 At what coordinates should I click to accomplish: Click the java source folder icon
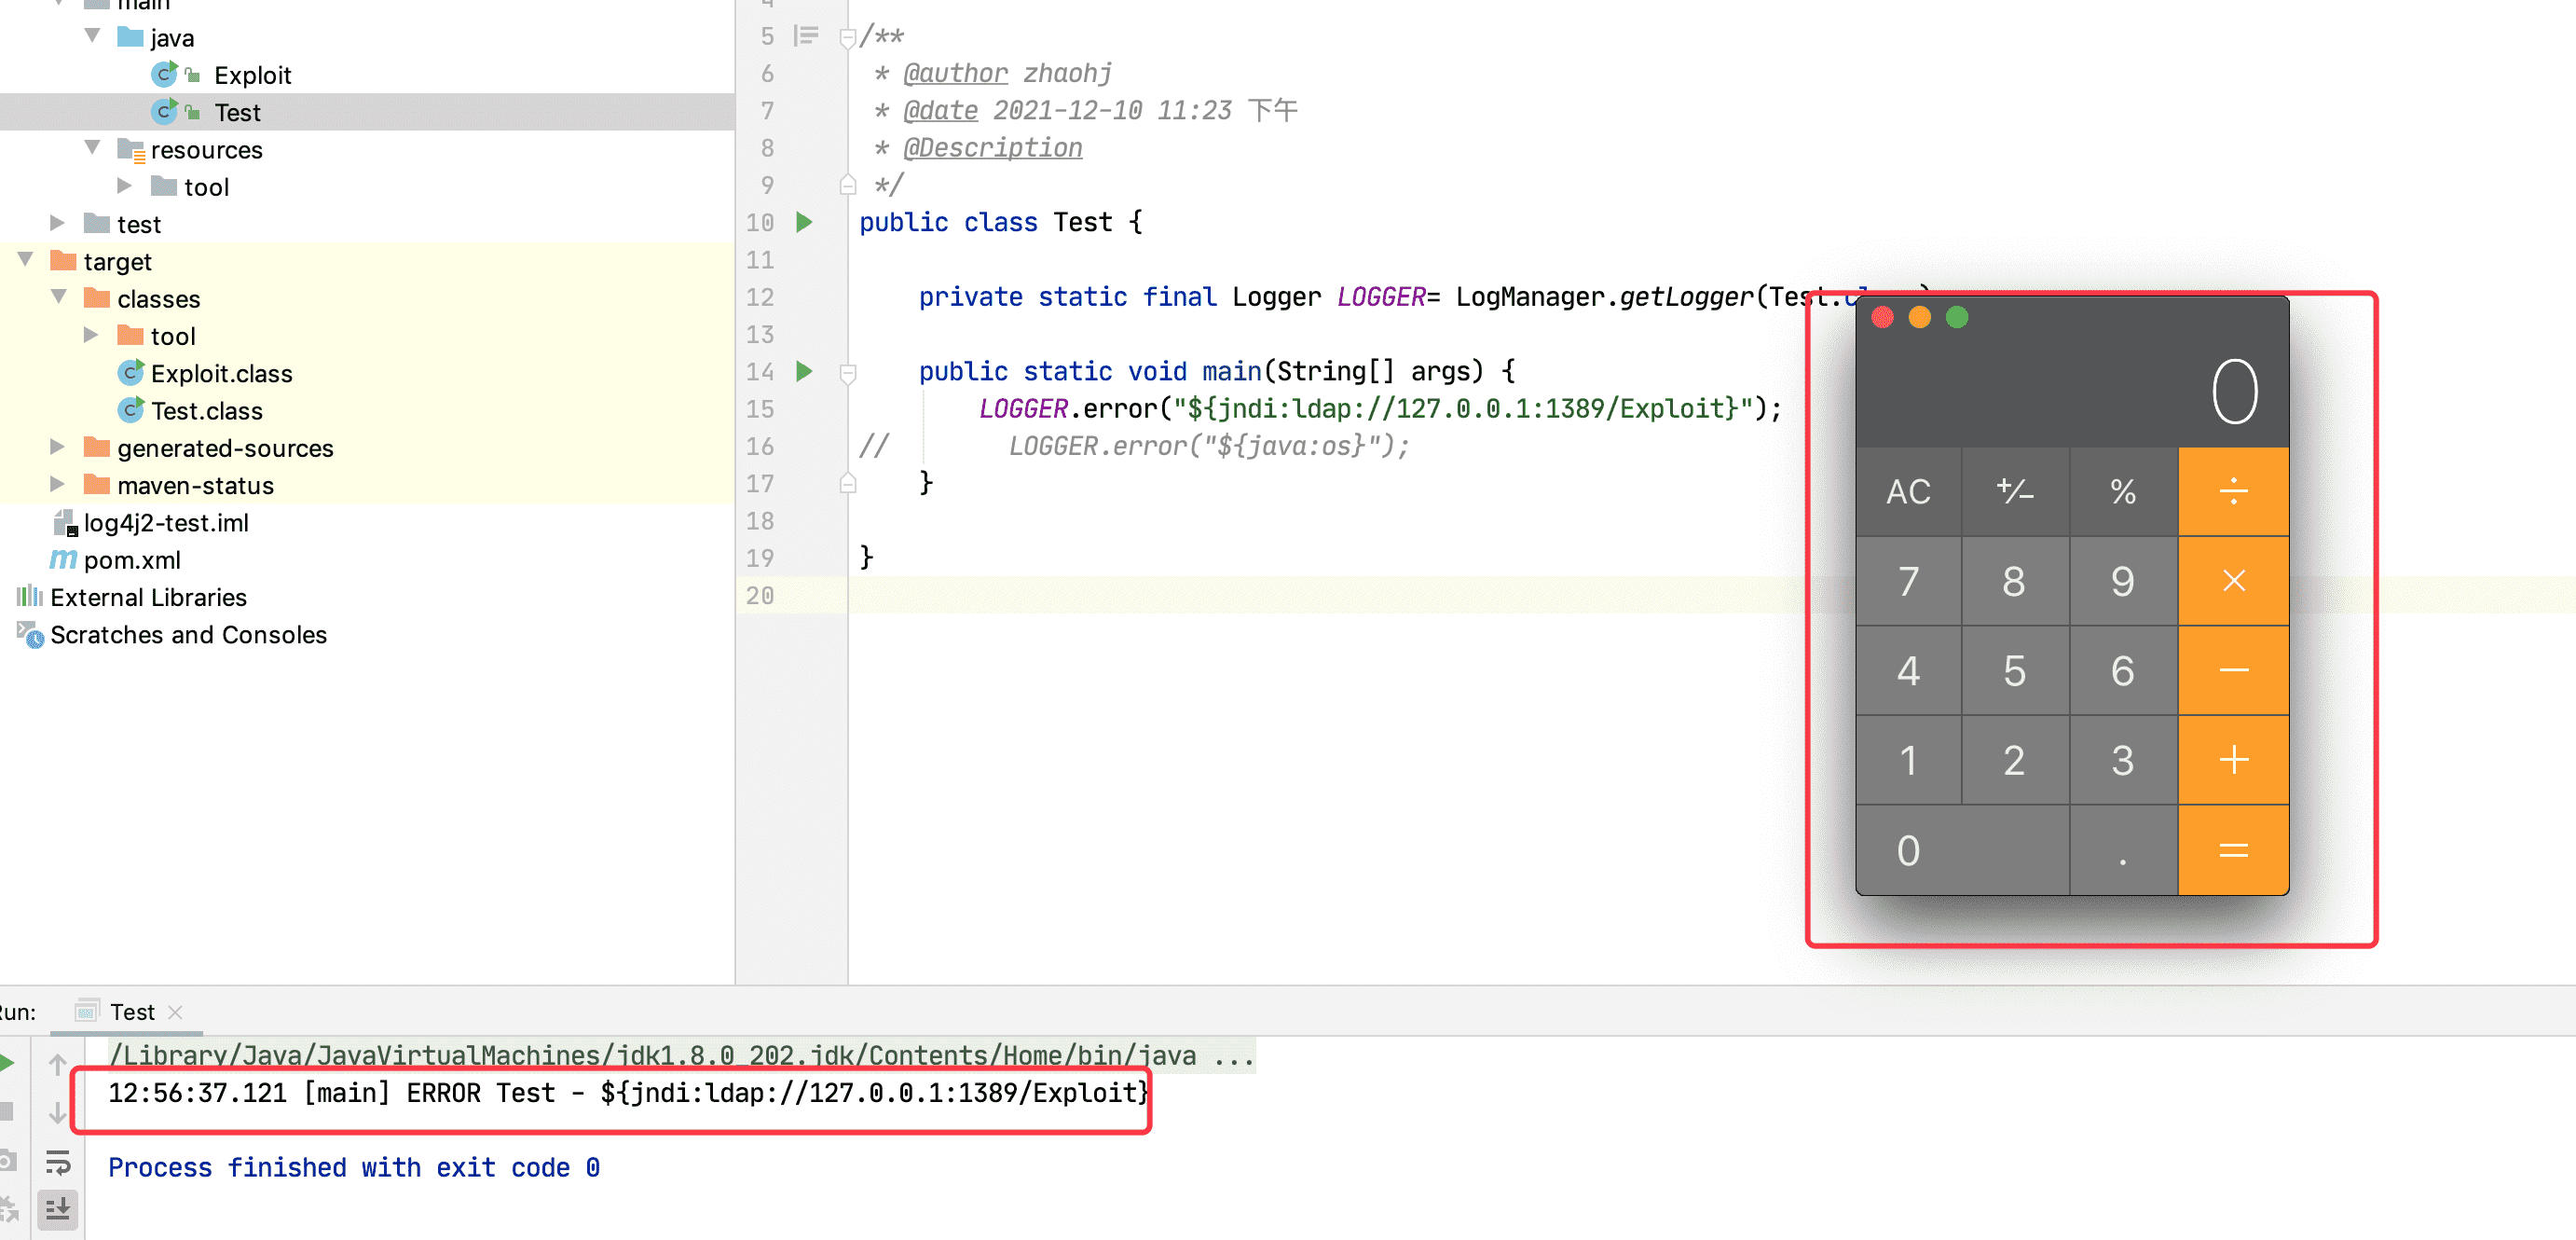tap(130, 37)
